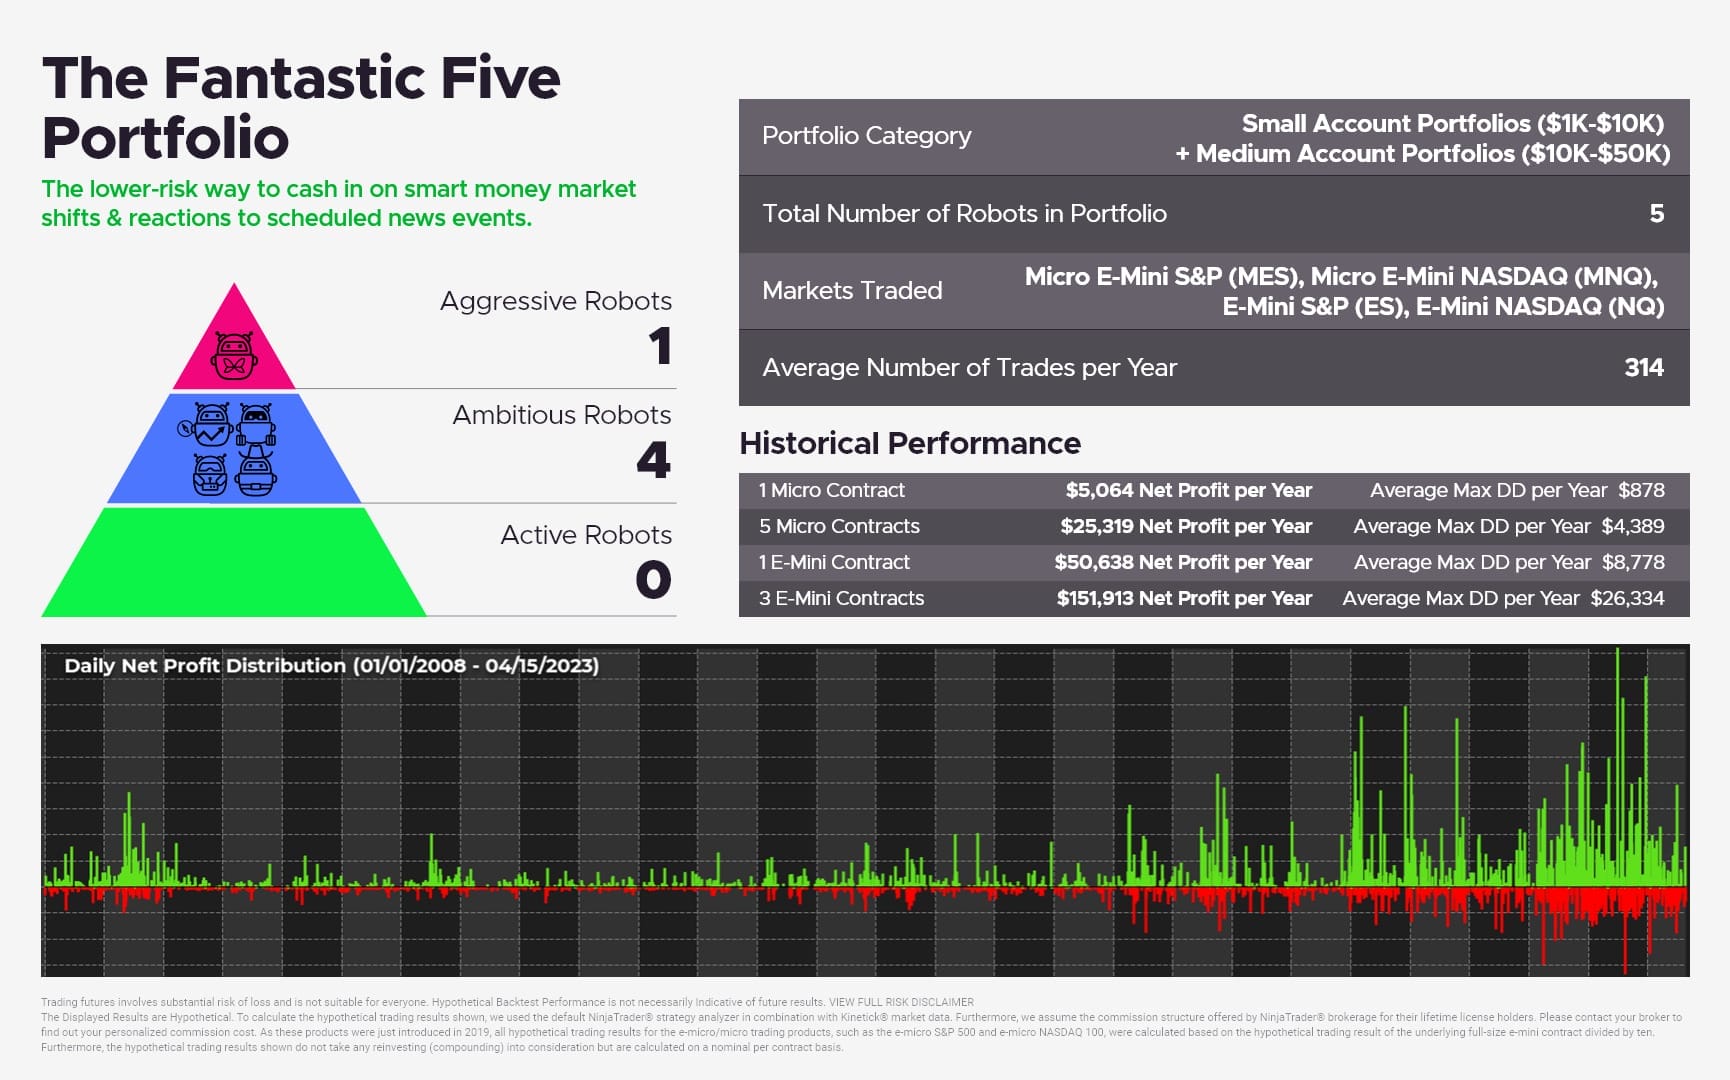This screenshot has width=1730, height=1080.
Task: Click the Daily Net Profit Distribution label
Action: [332, 664]
